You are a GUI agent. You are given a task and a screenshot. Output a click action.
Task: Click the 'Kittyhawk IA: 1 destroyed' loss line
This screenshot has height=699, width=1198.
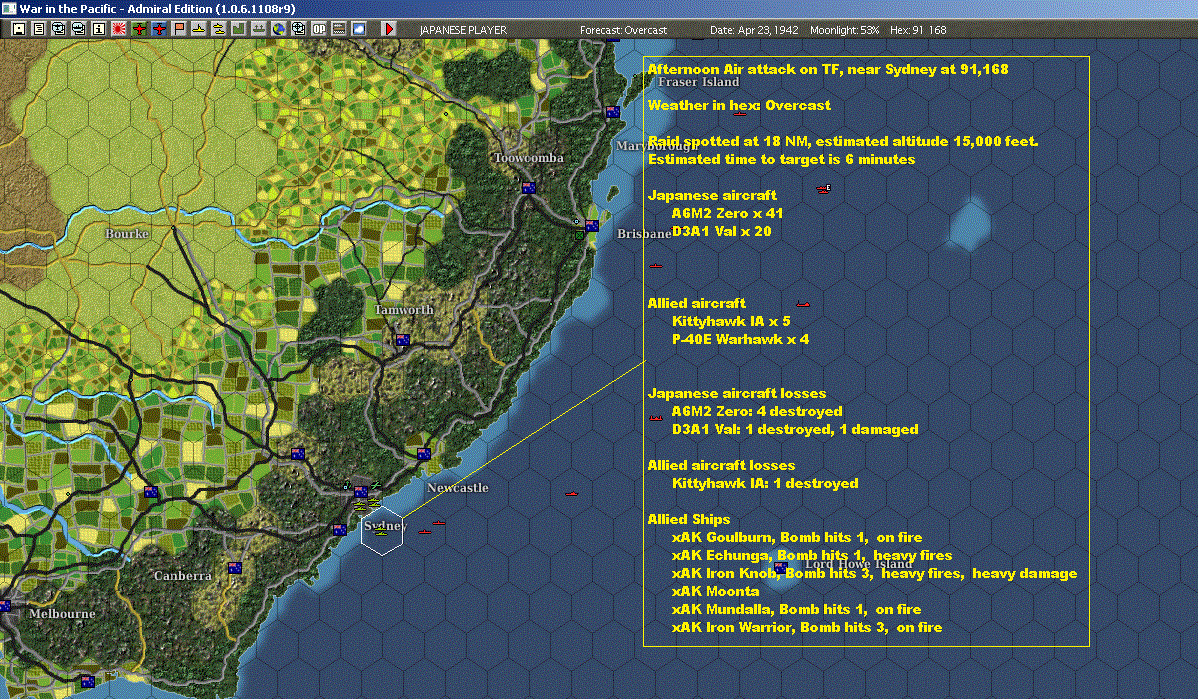point(765,483)
